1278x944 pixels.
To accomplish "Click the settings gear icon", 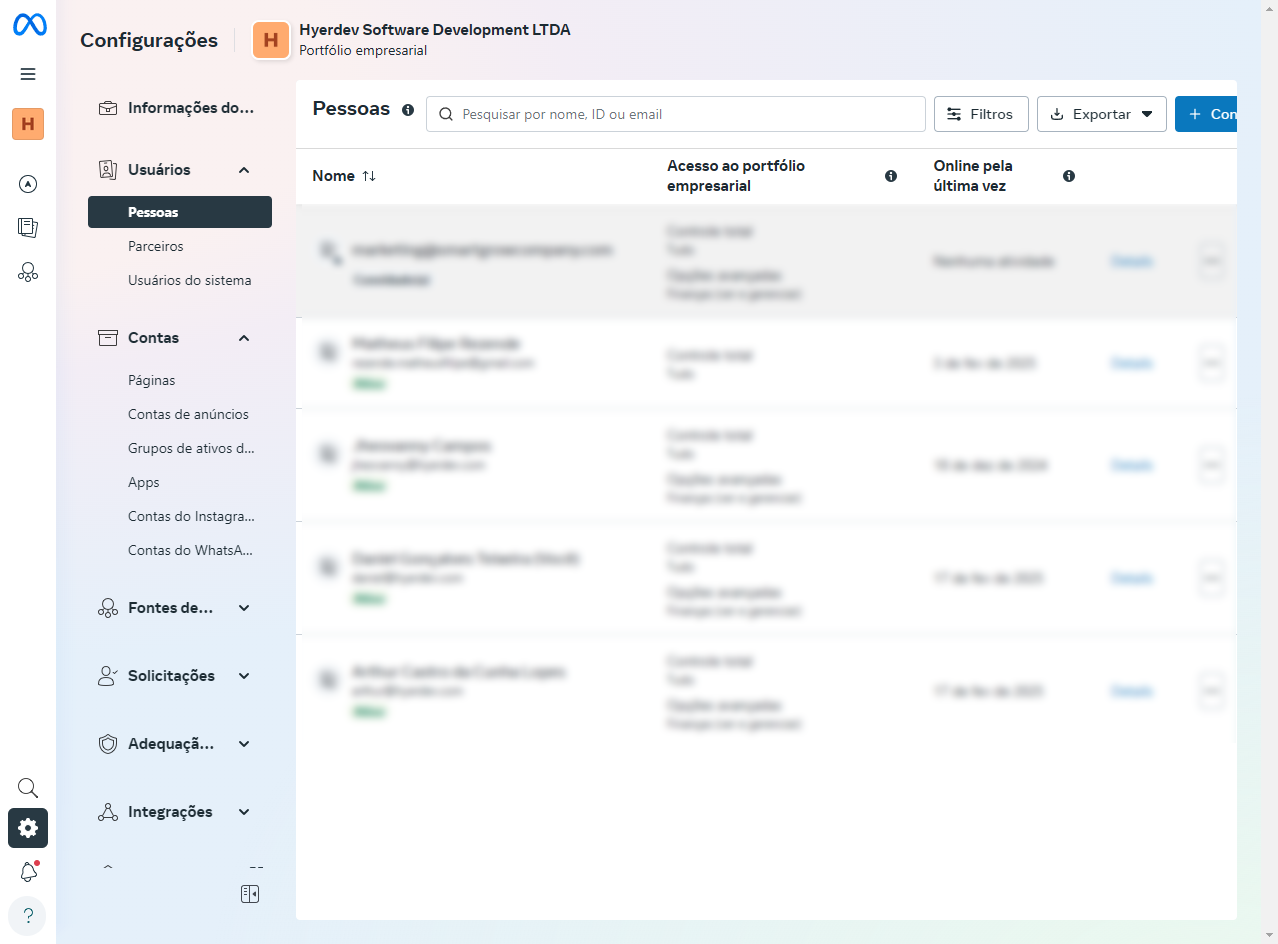I will point(28,828).
